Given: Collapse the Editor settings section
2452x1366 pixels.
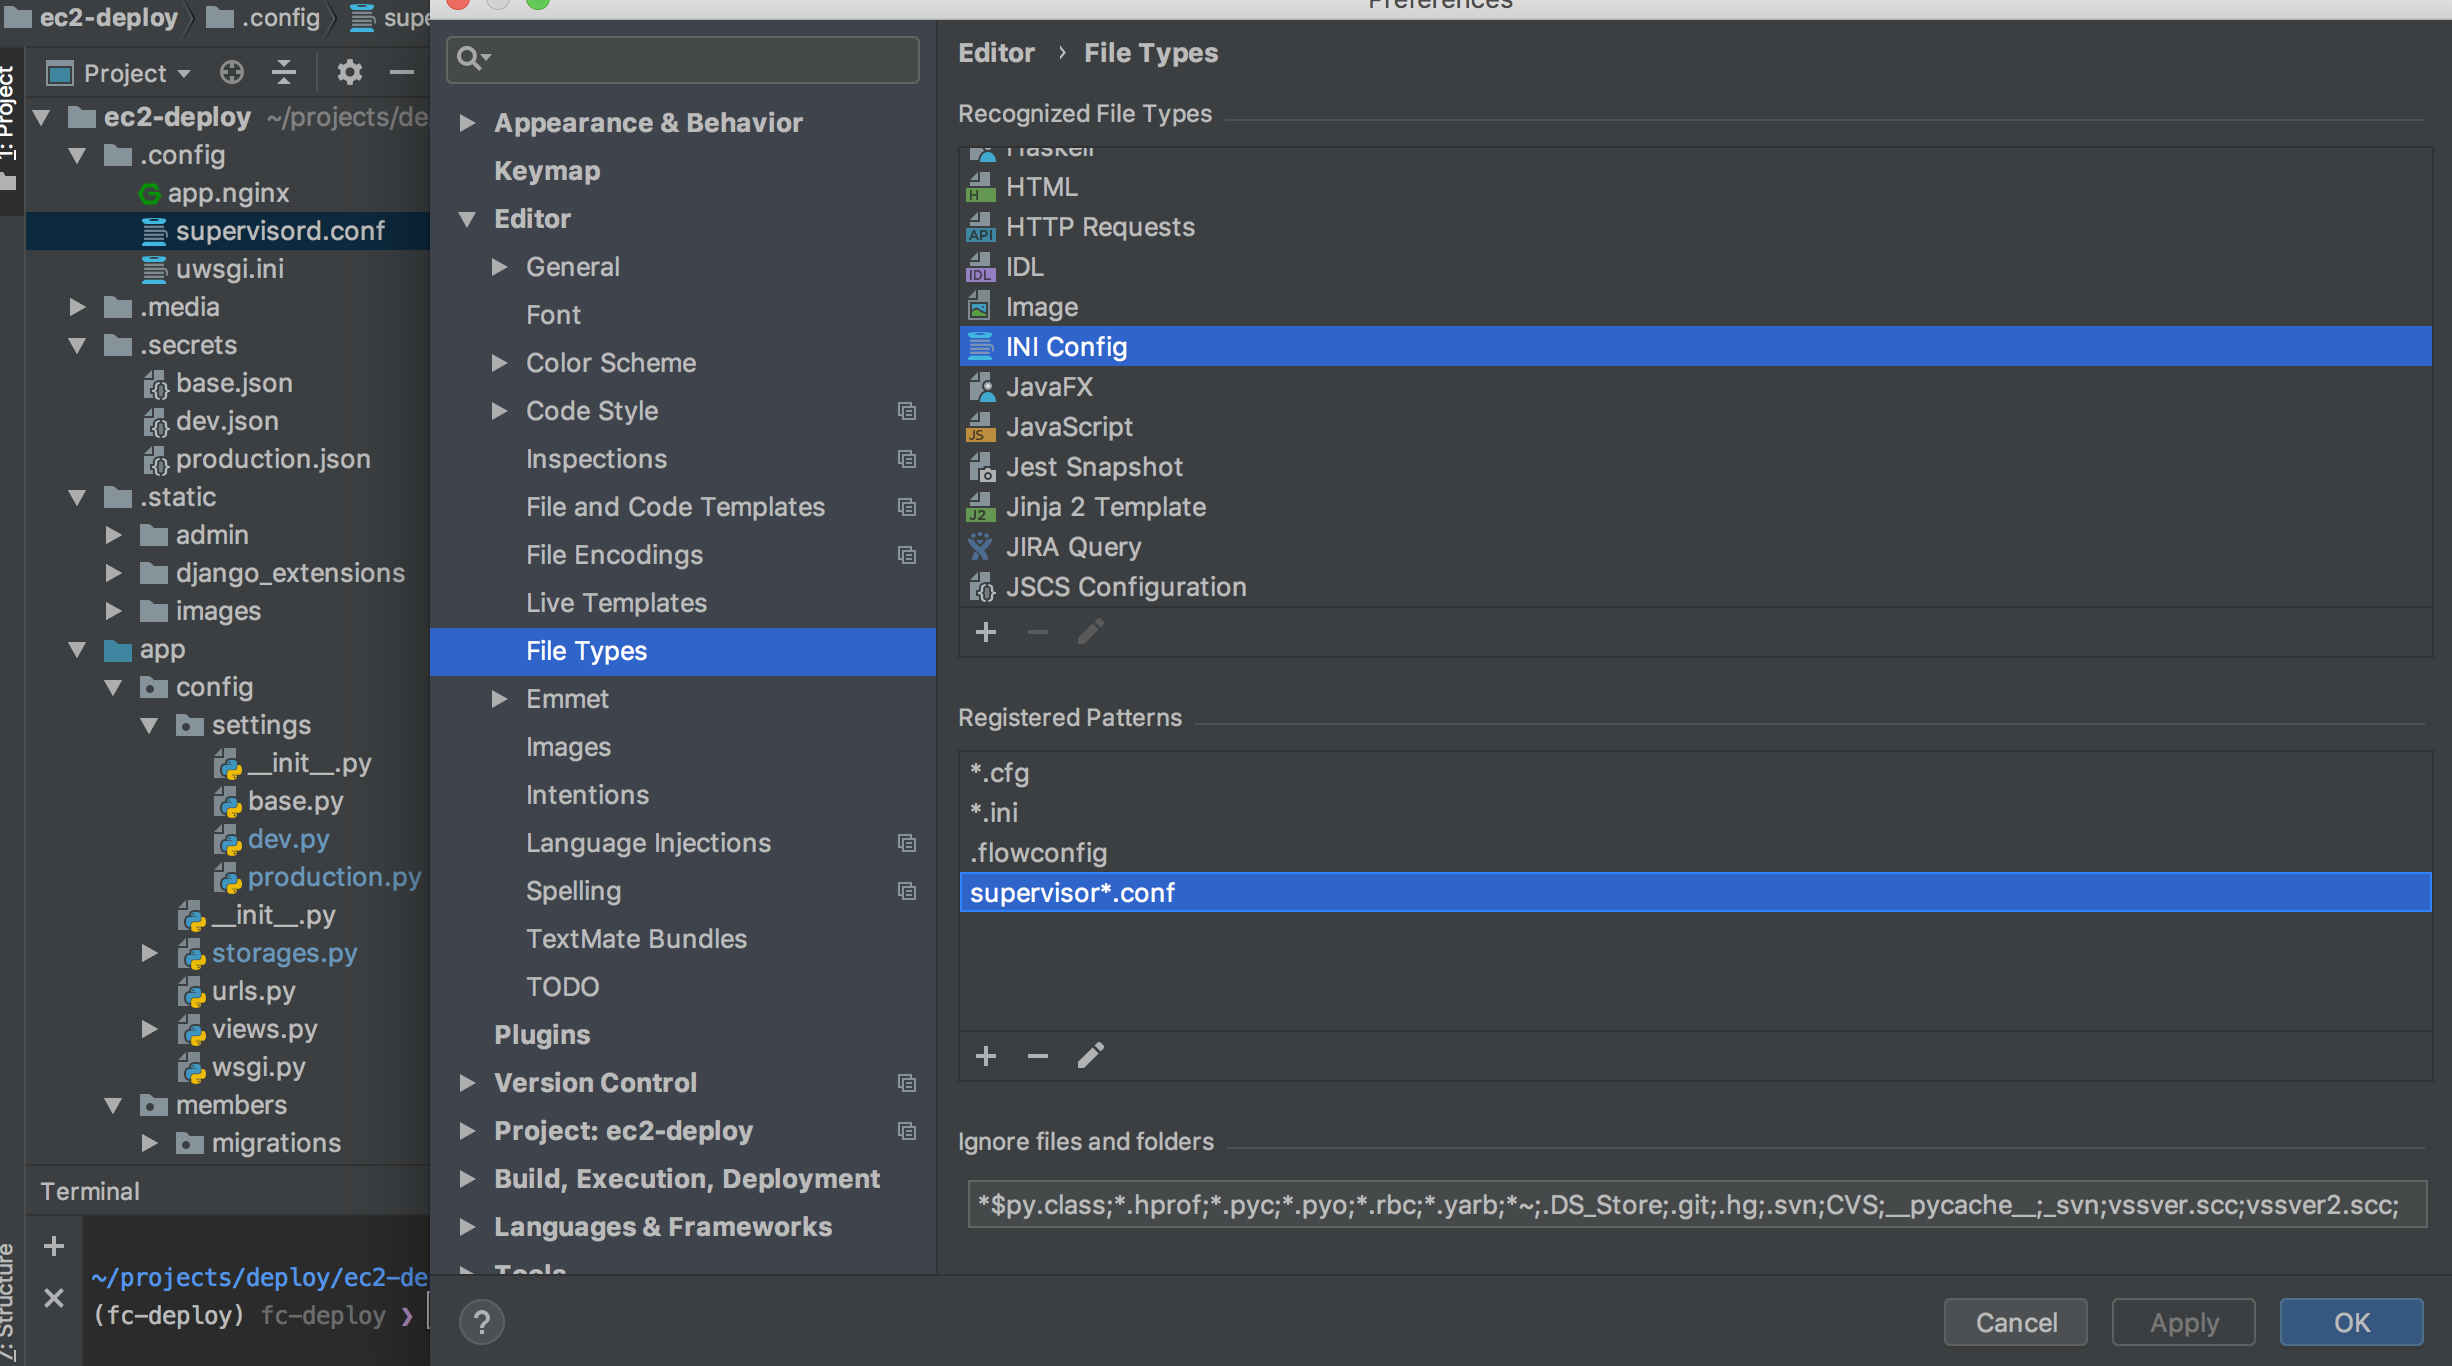Looking at the screenshot, I should tap(466, 219).
